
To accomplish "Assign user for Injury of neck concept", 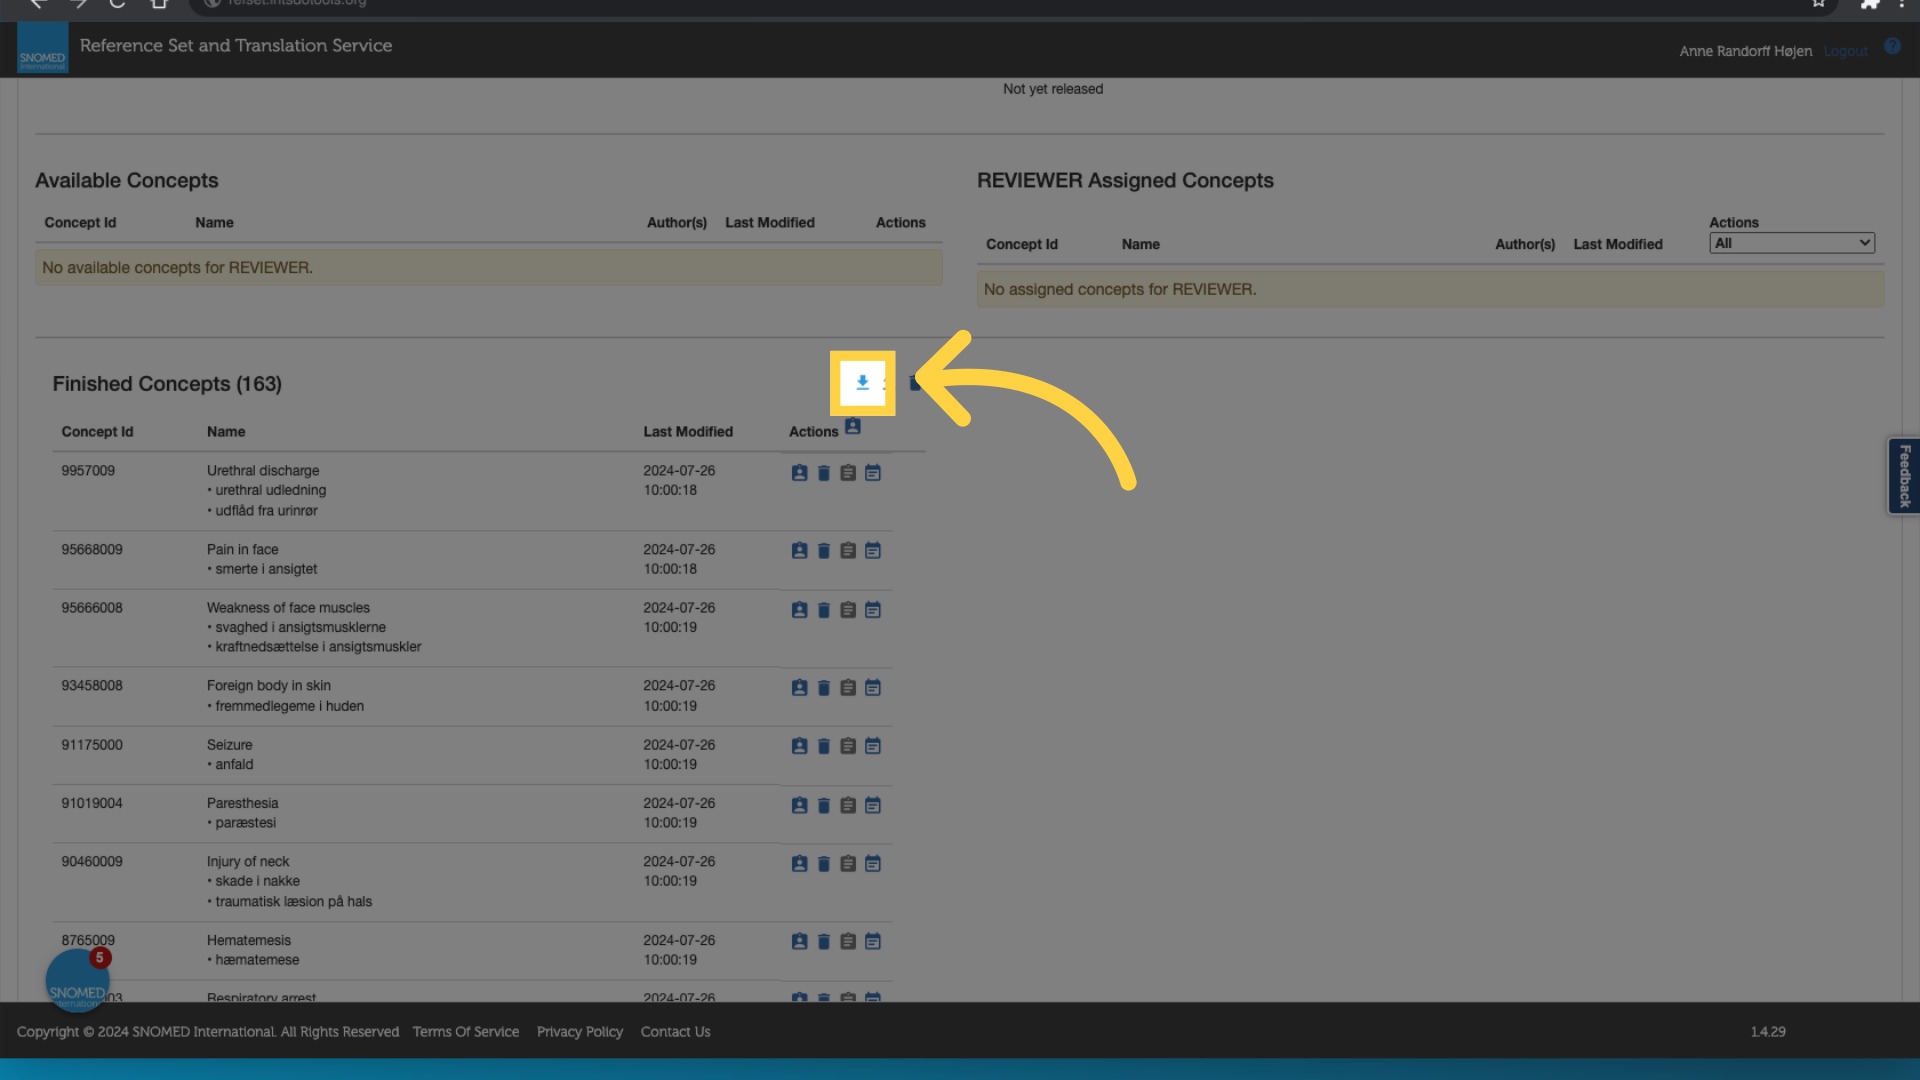I will 799,863.
